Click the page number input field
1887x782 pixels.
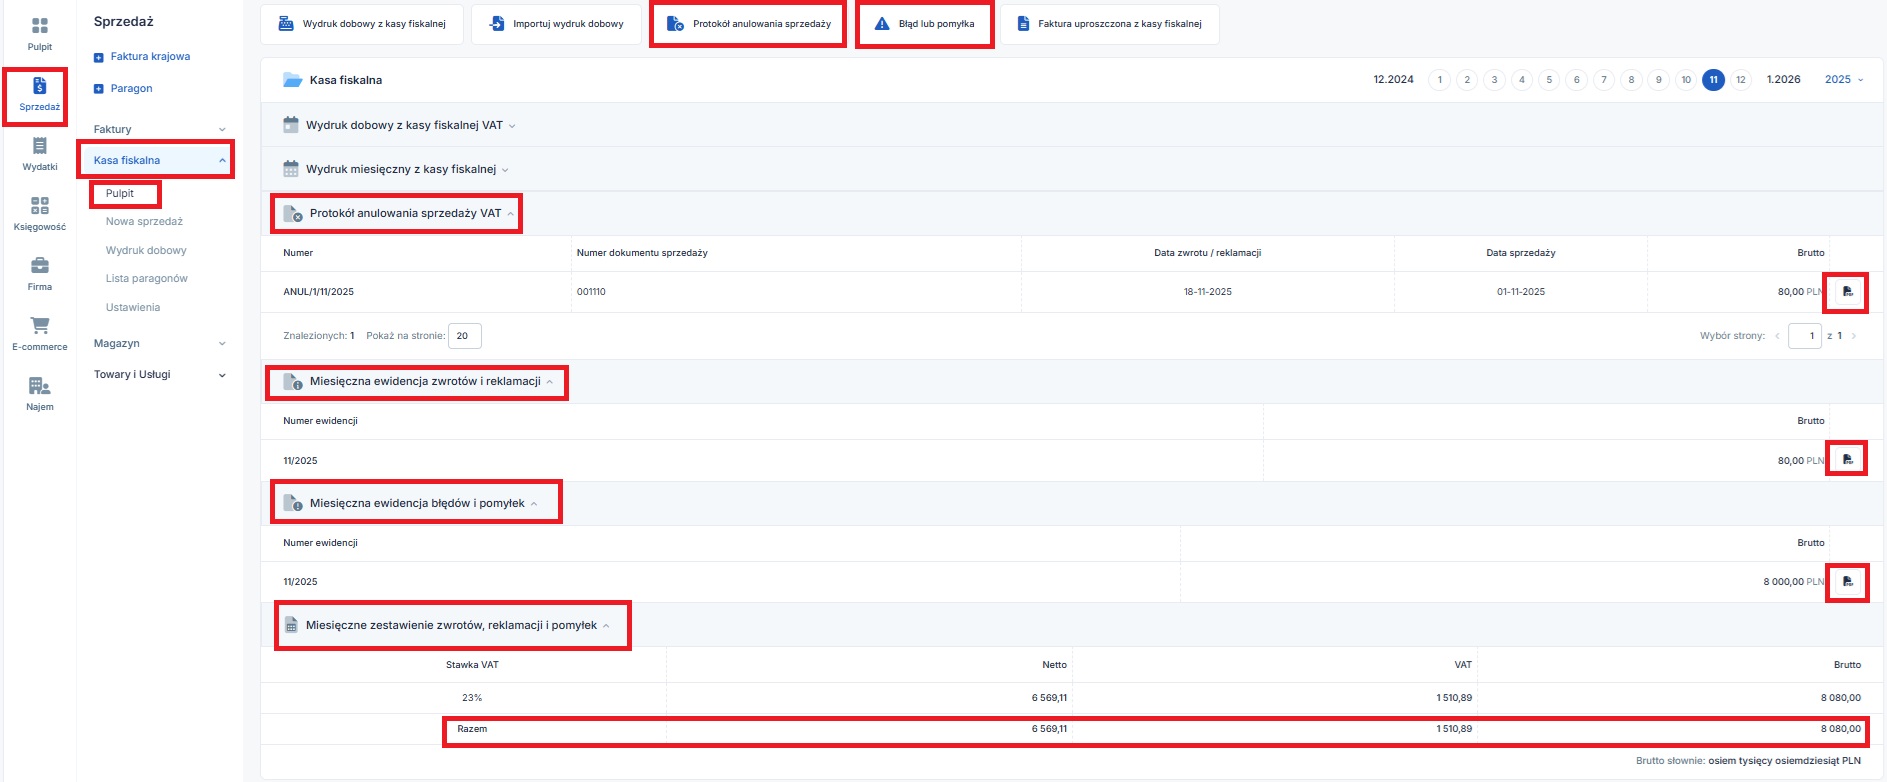pyautogui.click(x=1804, y=336)
